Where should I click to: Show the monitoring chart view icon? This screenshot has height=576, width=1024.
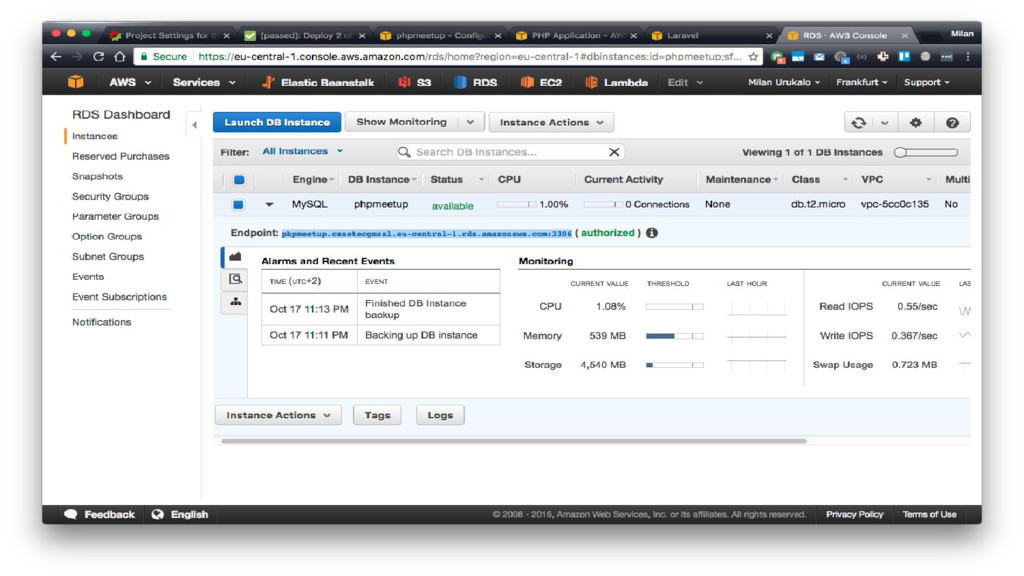(x=235, y=257)
